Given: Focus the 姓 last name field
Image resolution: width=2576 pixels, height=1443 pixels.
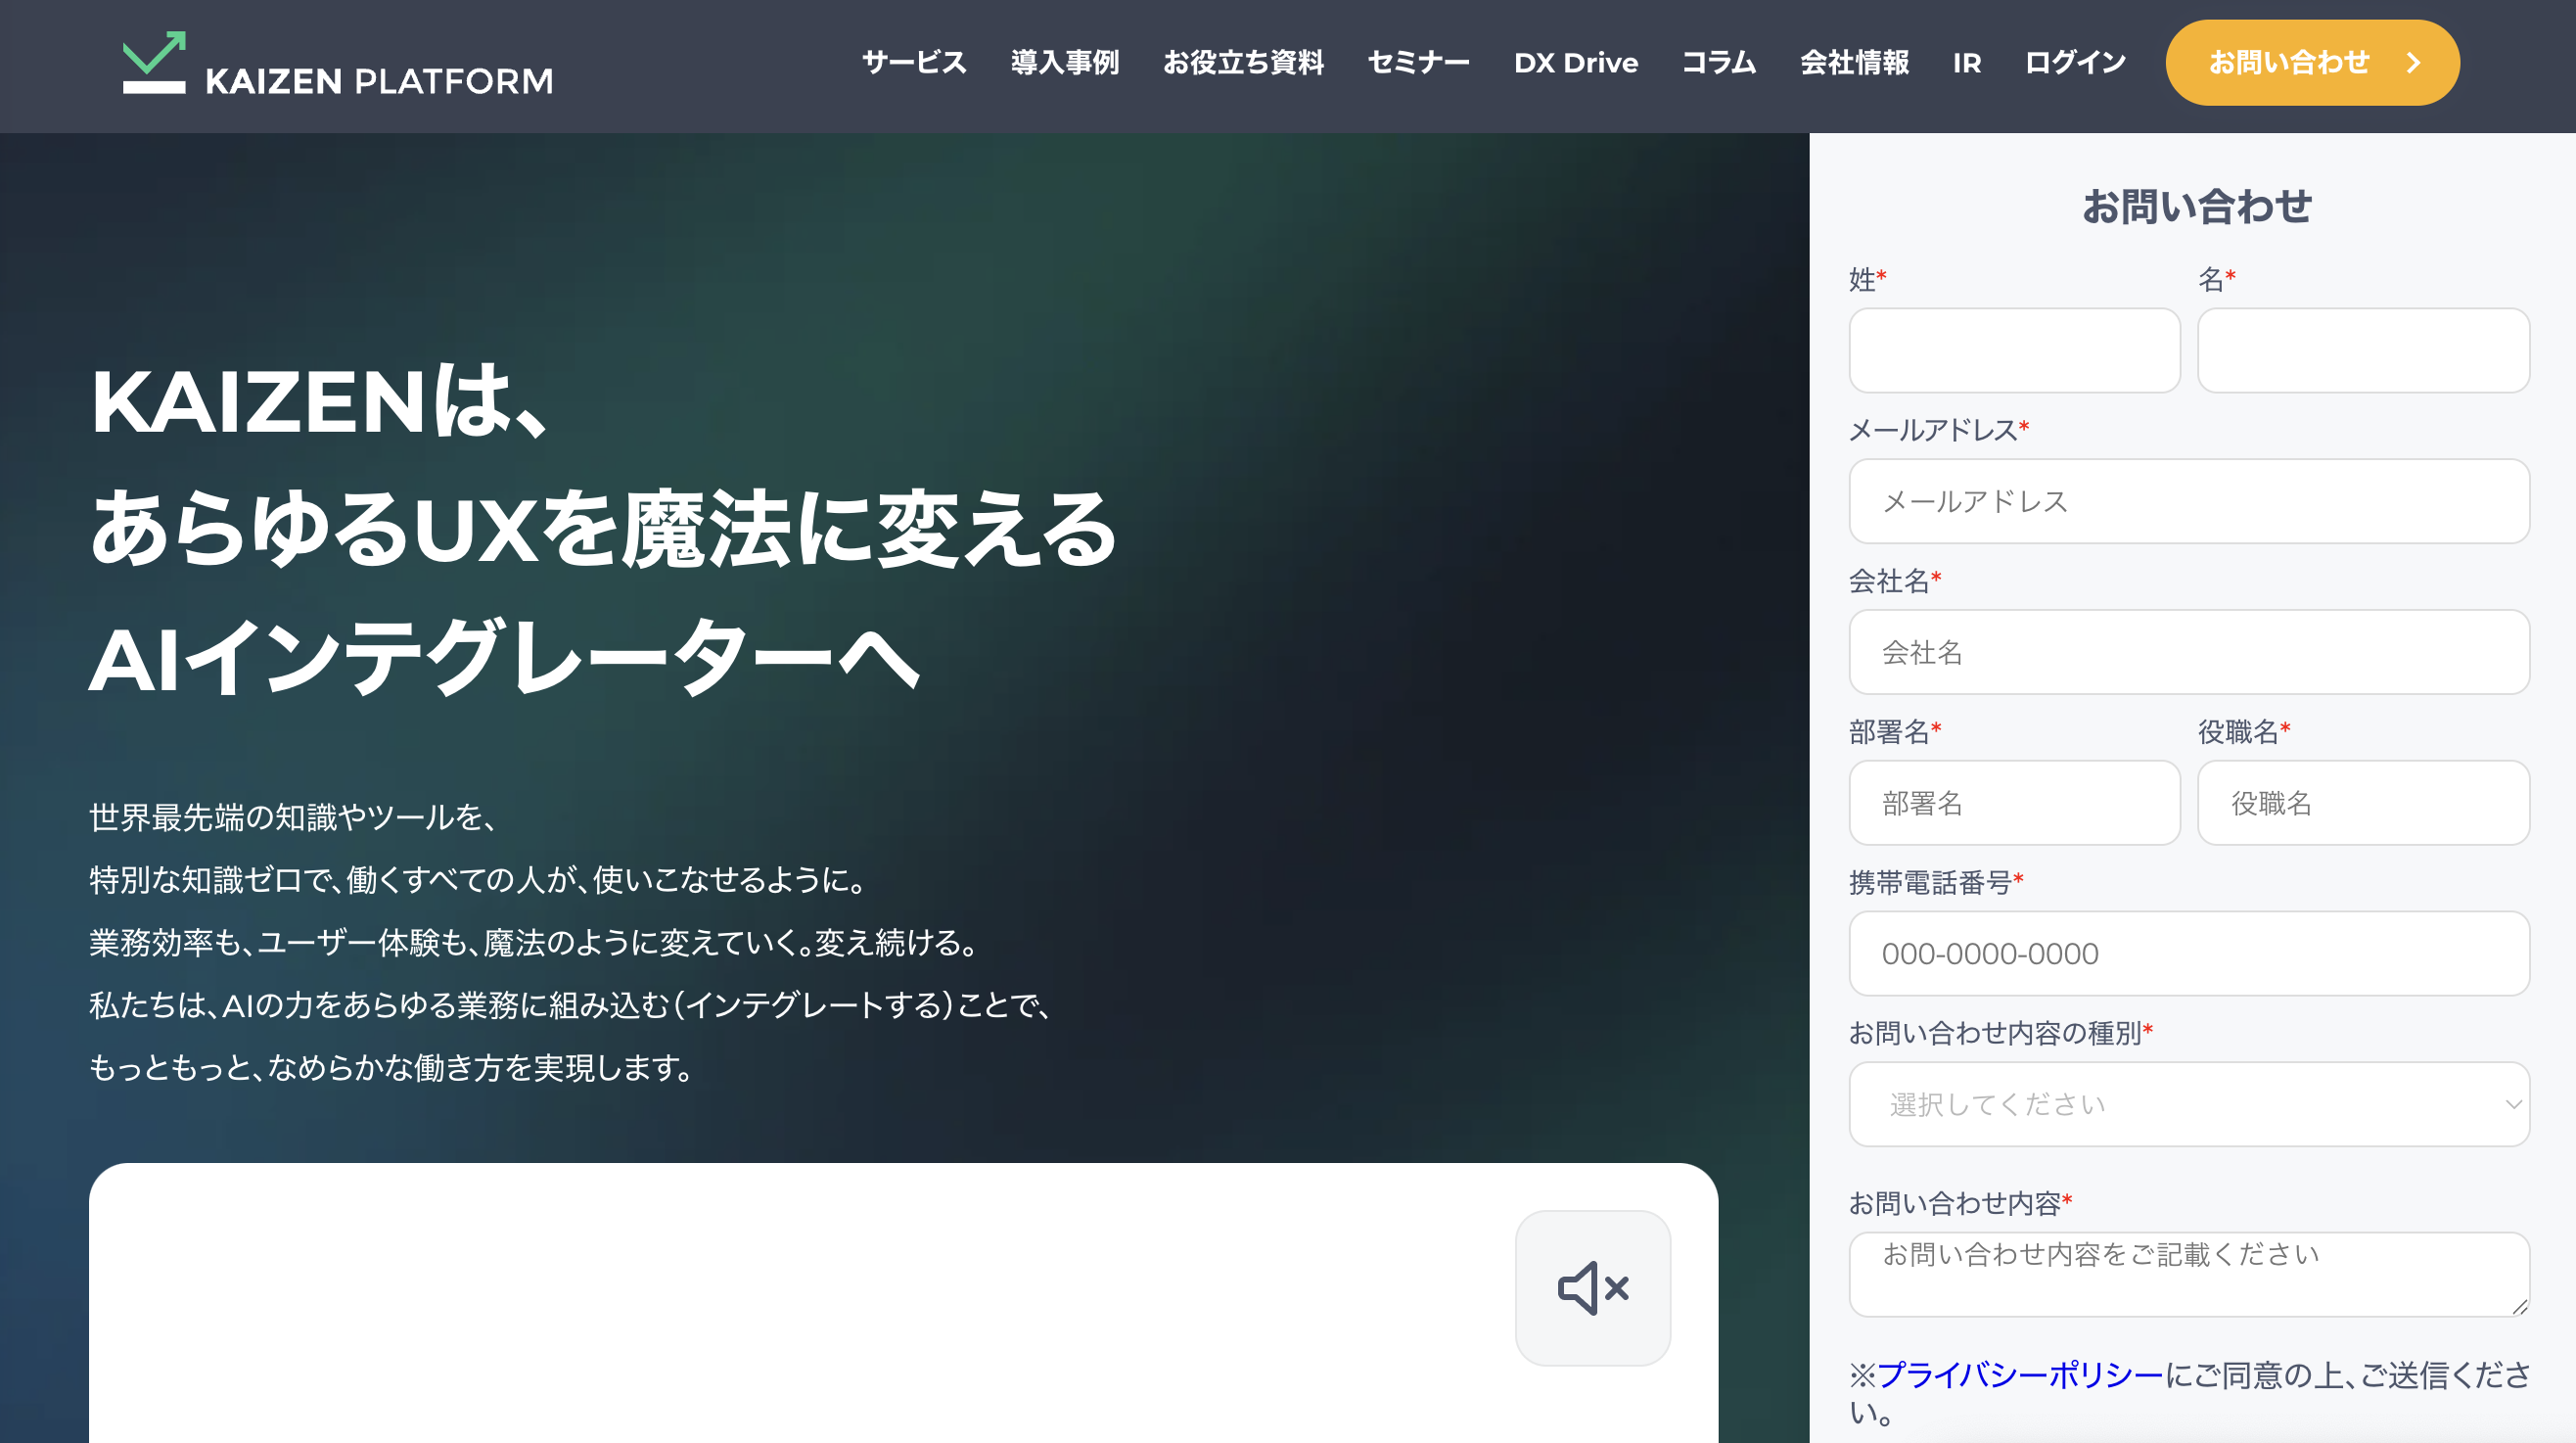Looking at the screenshot, I should (x=2014, y=350).
